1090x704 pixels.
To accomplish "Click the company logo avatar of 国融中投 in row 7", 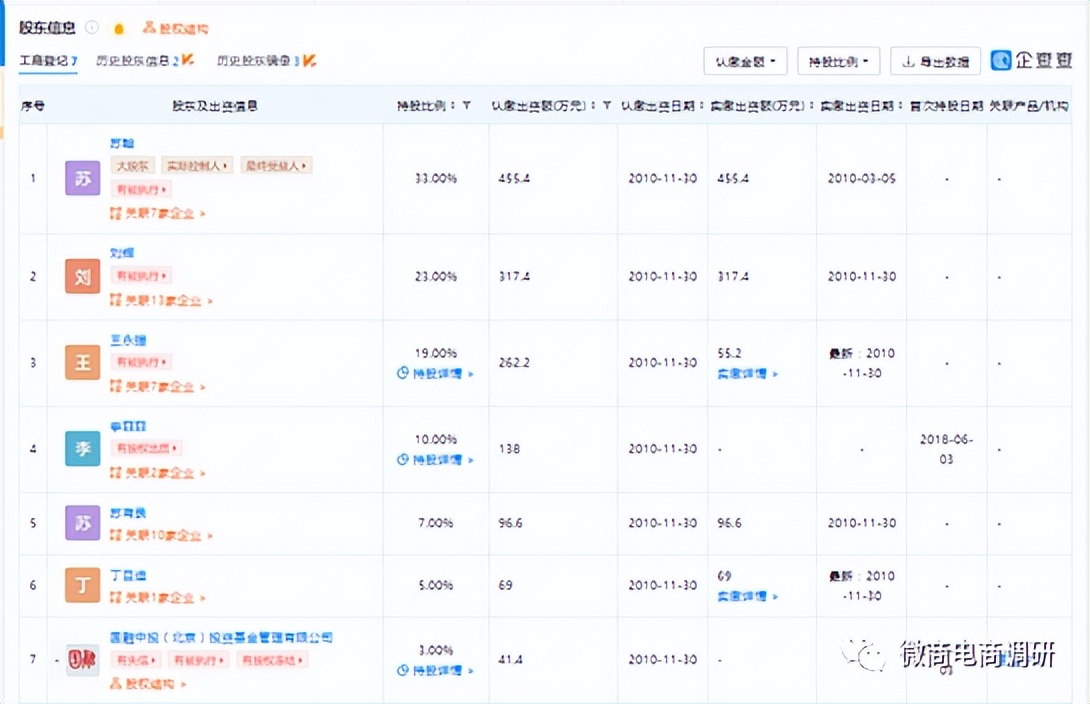I will tap(81, 659).
